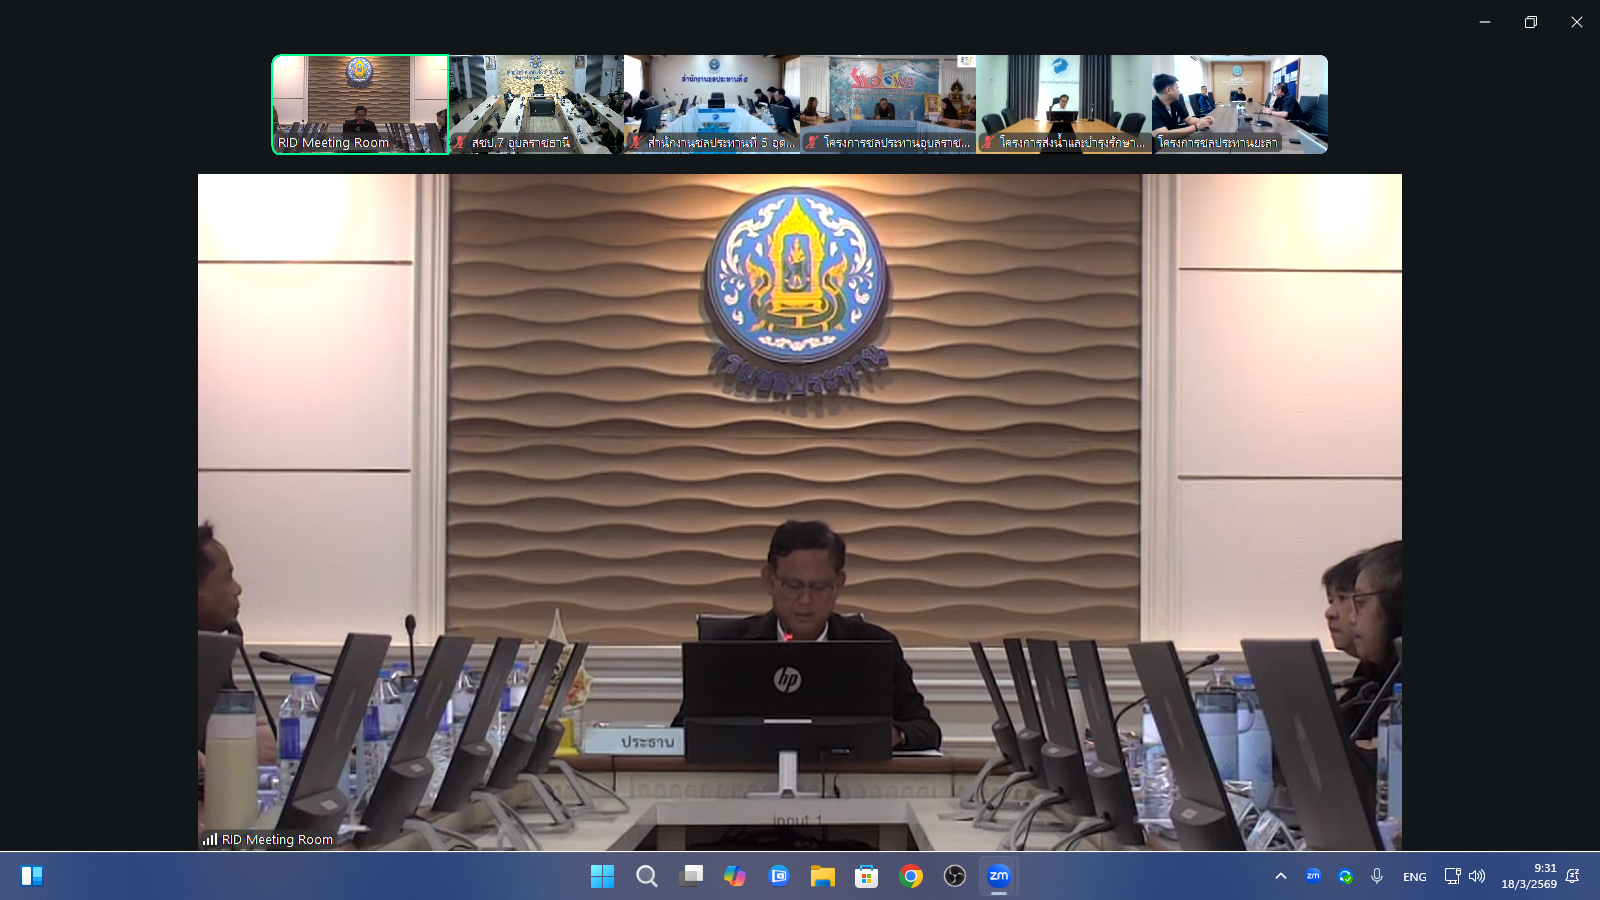The height and width of the screenshot is (900, 1600).
Task: Click the active Zoom taskbar icon
Action: point(999,877)
